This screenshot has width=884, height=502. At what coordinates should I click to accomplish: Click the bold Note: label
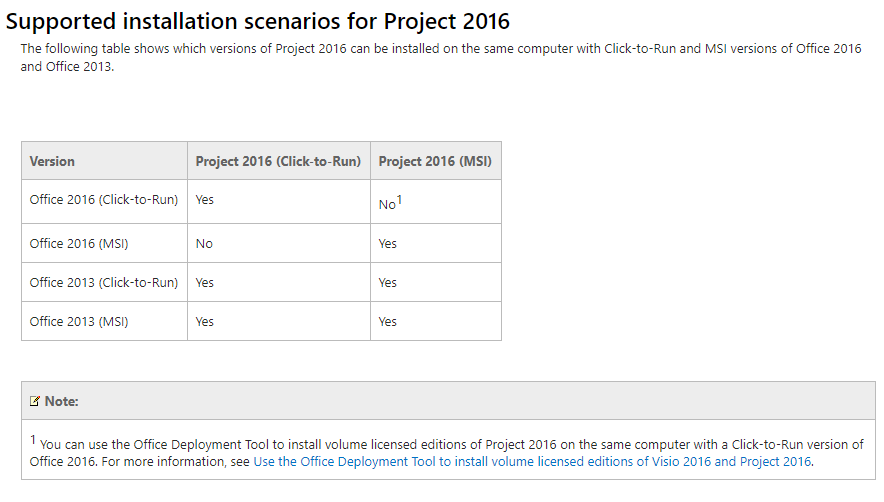[x=61, y=401]
